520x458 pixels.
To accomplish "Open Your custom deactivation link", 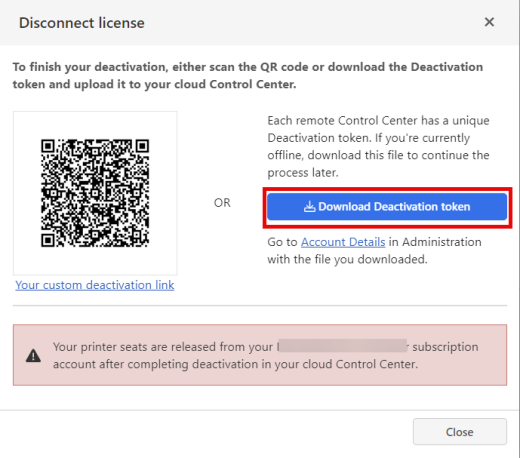I will pos(95,285).
